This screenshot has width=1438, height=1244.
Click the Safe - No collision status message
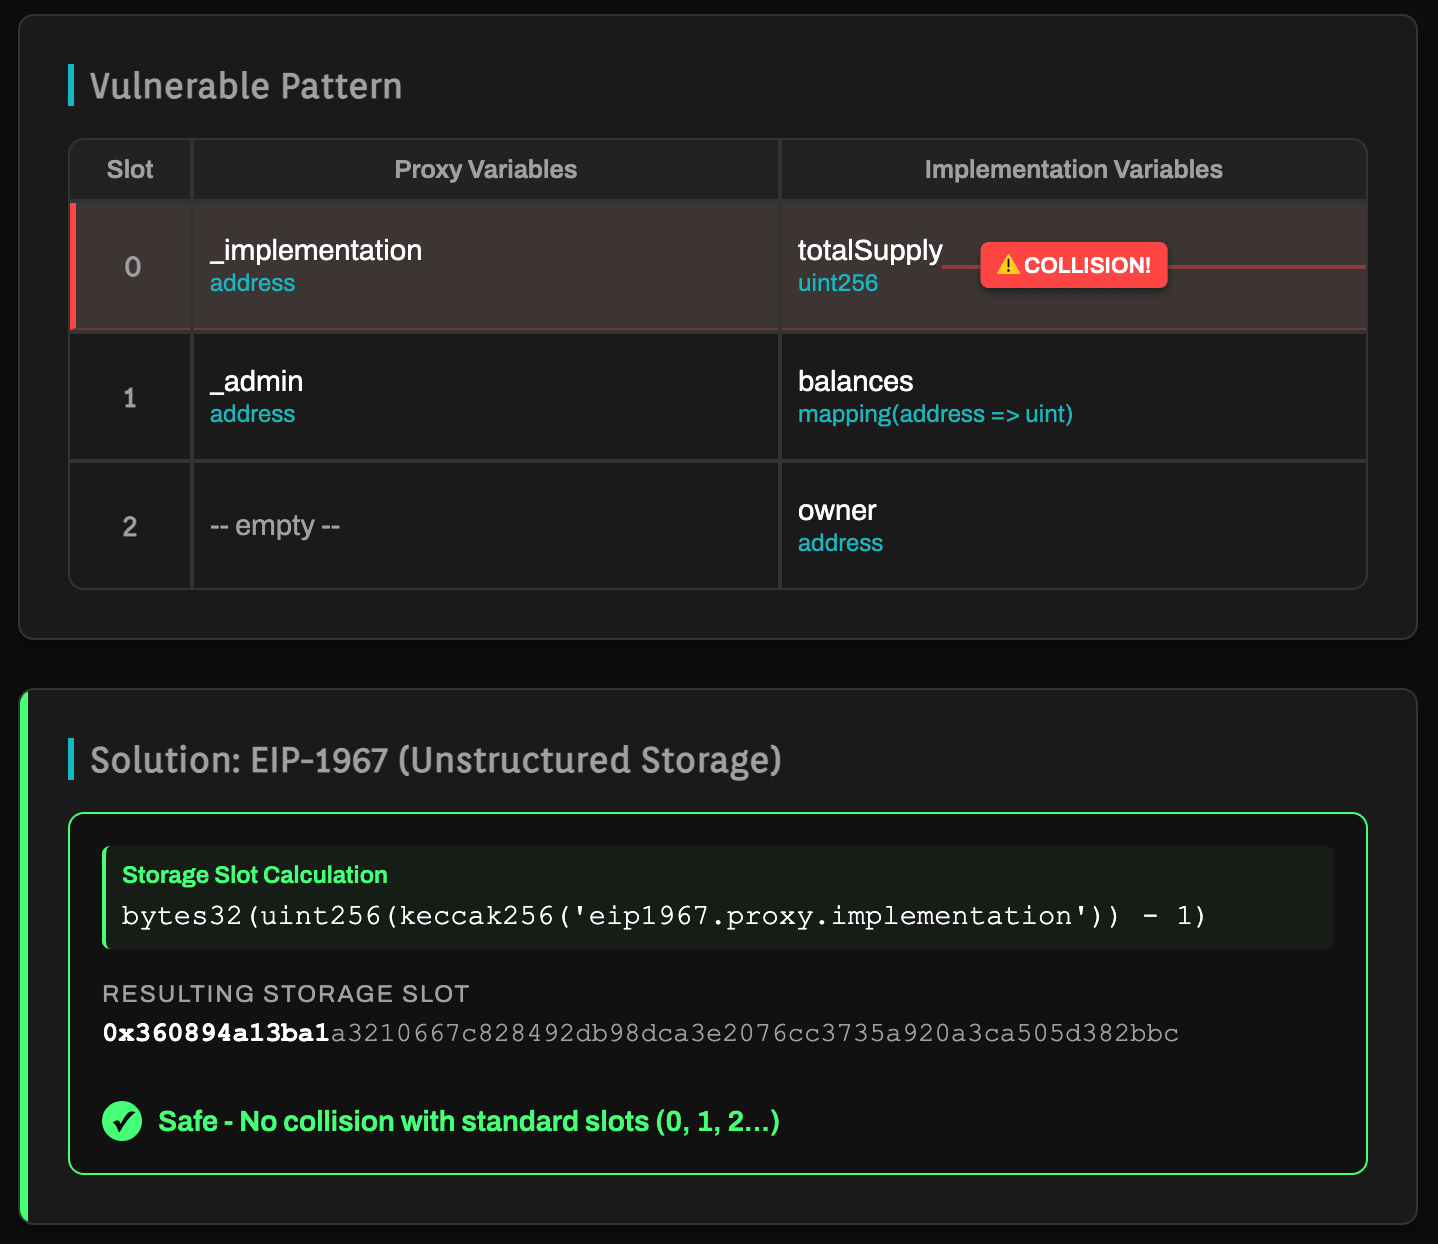[x=469, y=1121]
